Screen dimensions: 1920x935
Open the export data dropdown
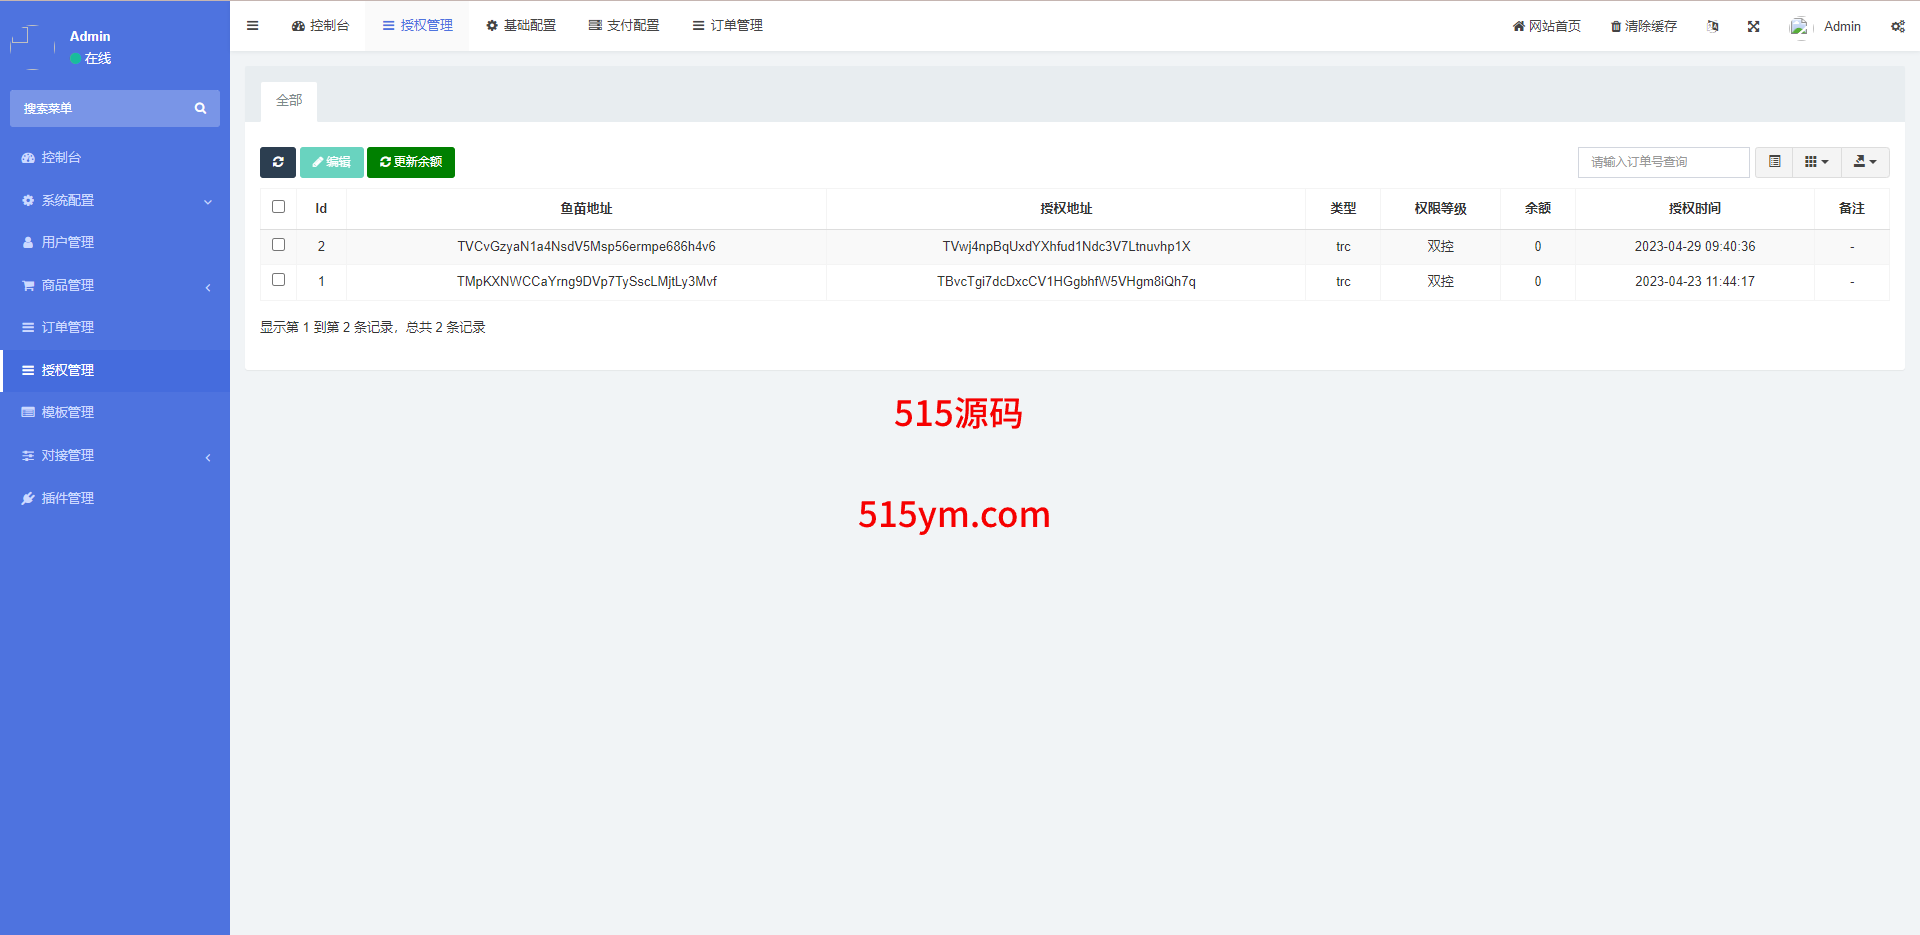pyautogui.click(x=1865, y=162)
